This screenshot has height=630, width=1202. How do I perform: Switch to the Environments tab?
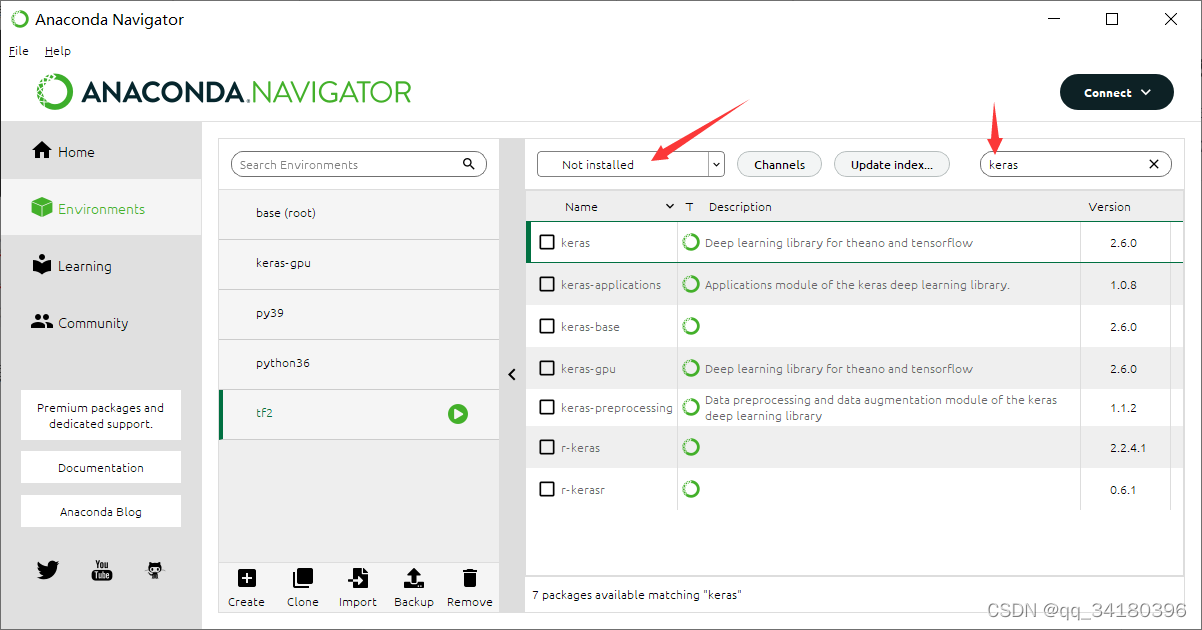(101, 208)
